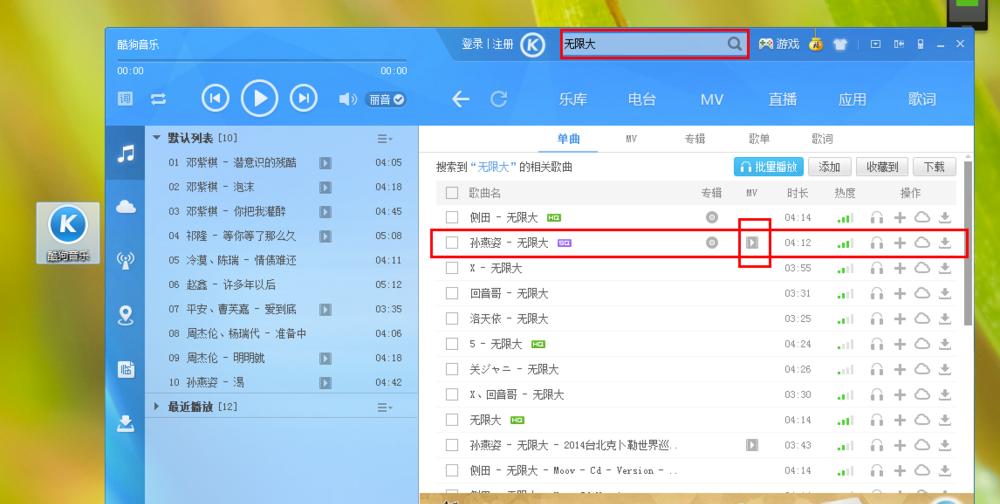Click the 下载 download button
The image size is (1000, 504).
(x=934, y=167)
